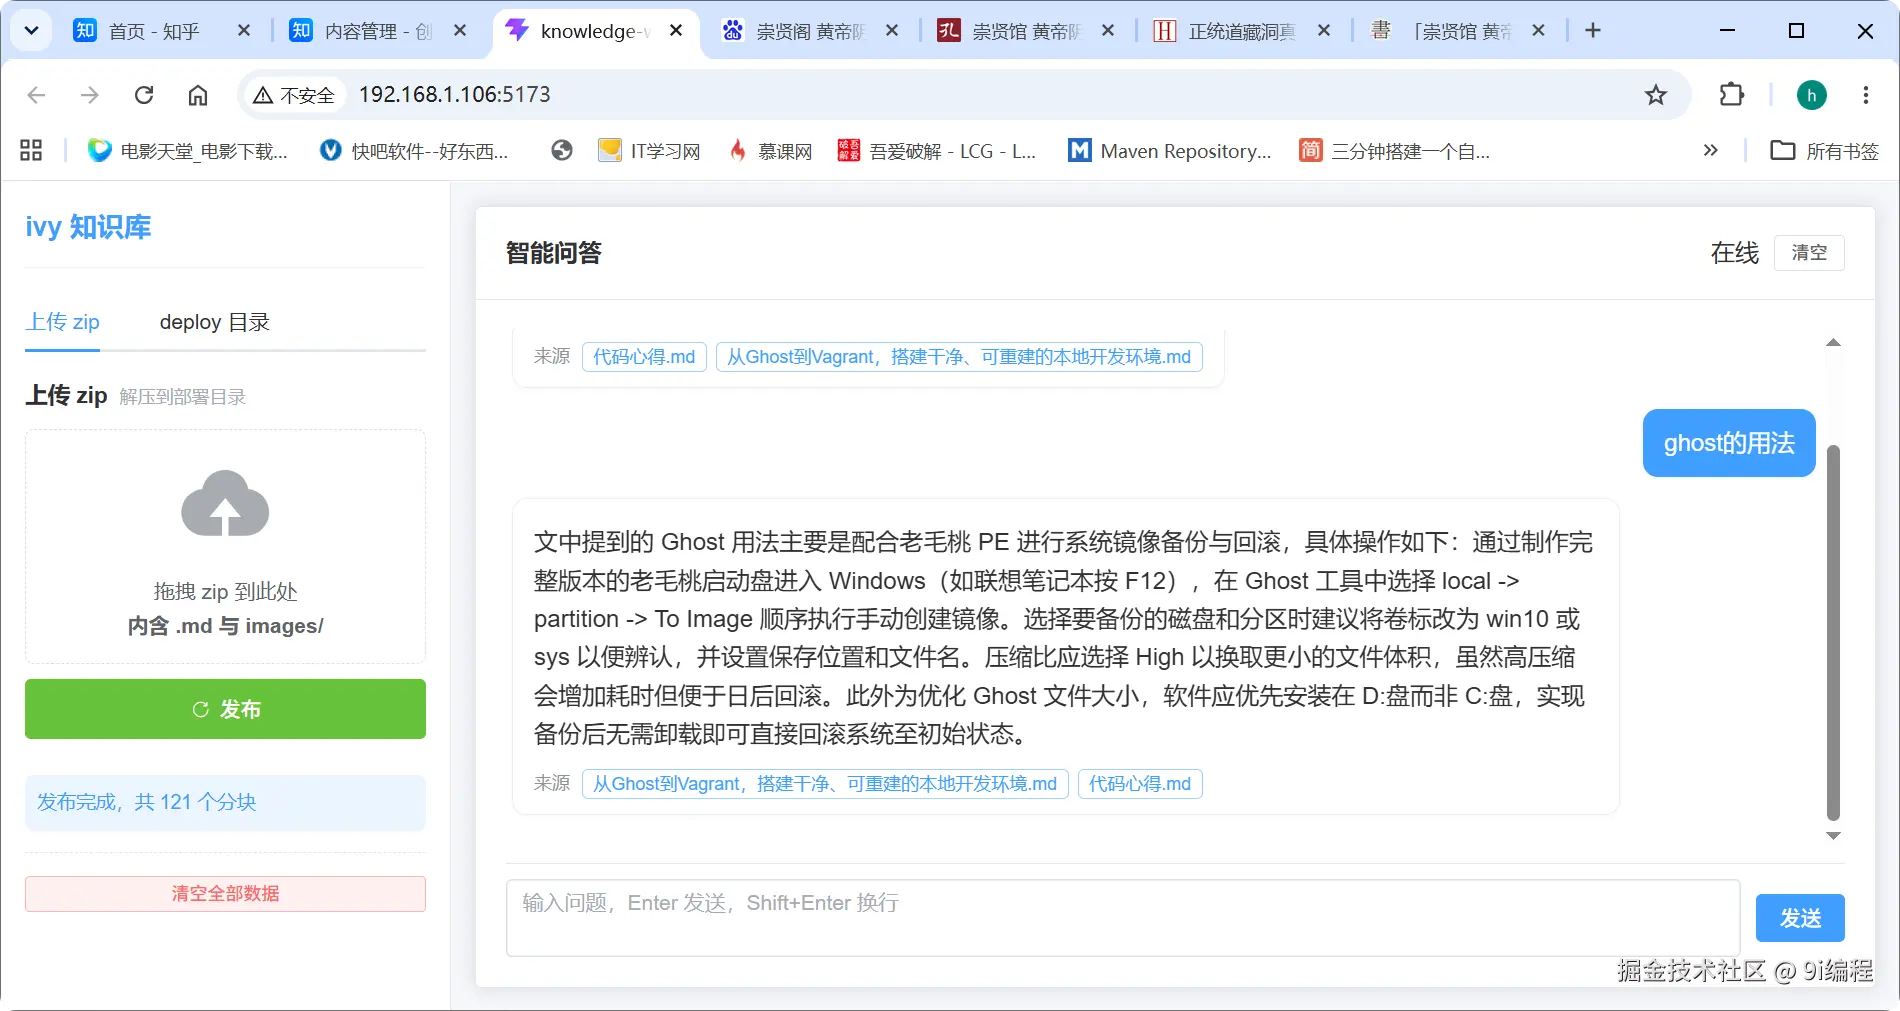Open the IT学习网 bookmark
The image size is (1900, 1011).
(x=649, y=151)
